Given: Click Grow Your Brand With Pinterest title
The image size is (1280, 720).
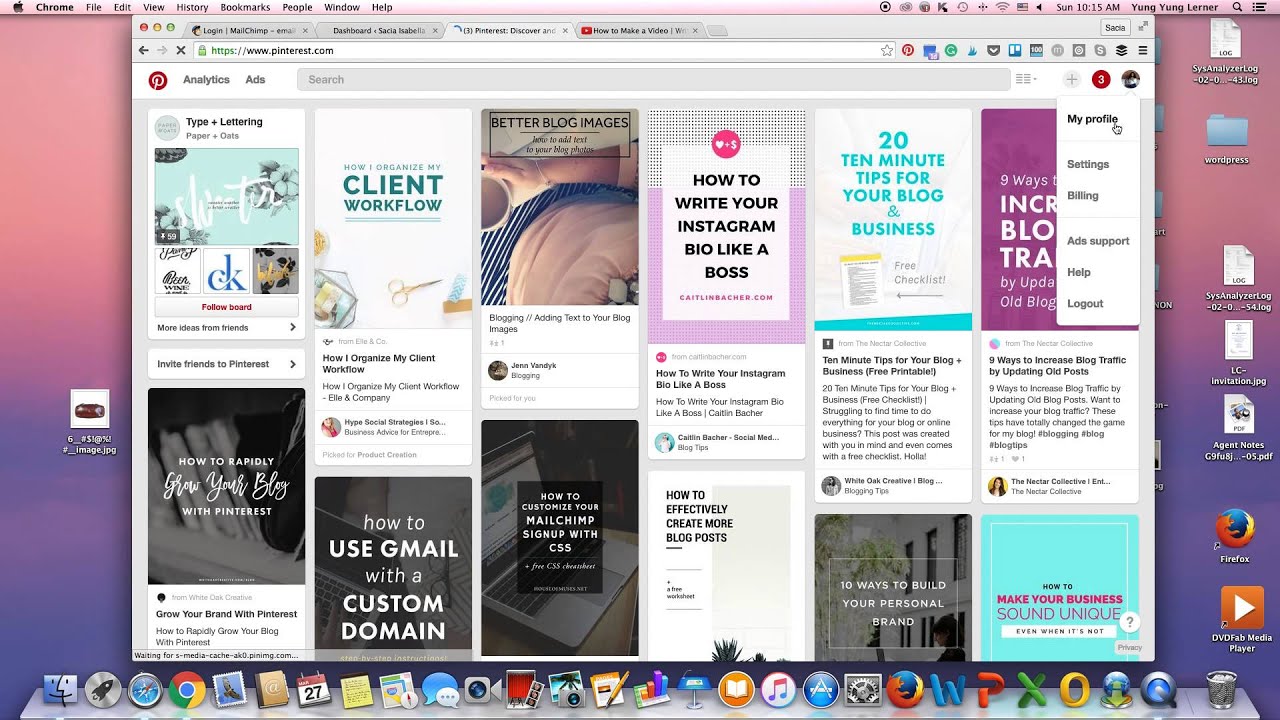Looking at the screenshot, I should 226,614.
